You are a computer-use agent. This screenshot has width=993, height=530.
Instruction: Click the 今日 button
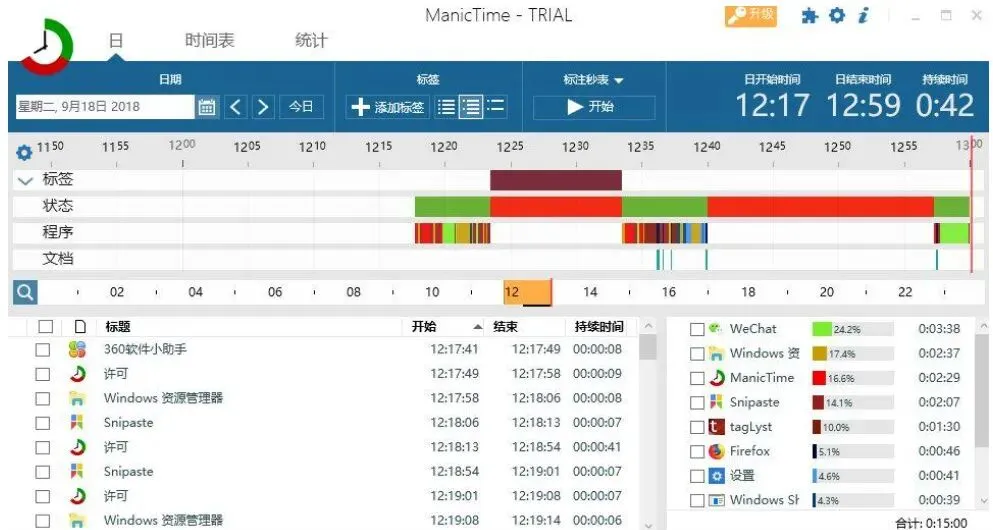point(301,106)
